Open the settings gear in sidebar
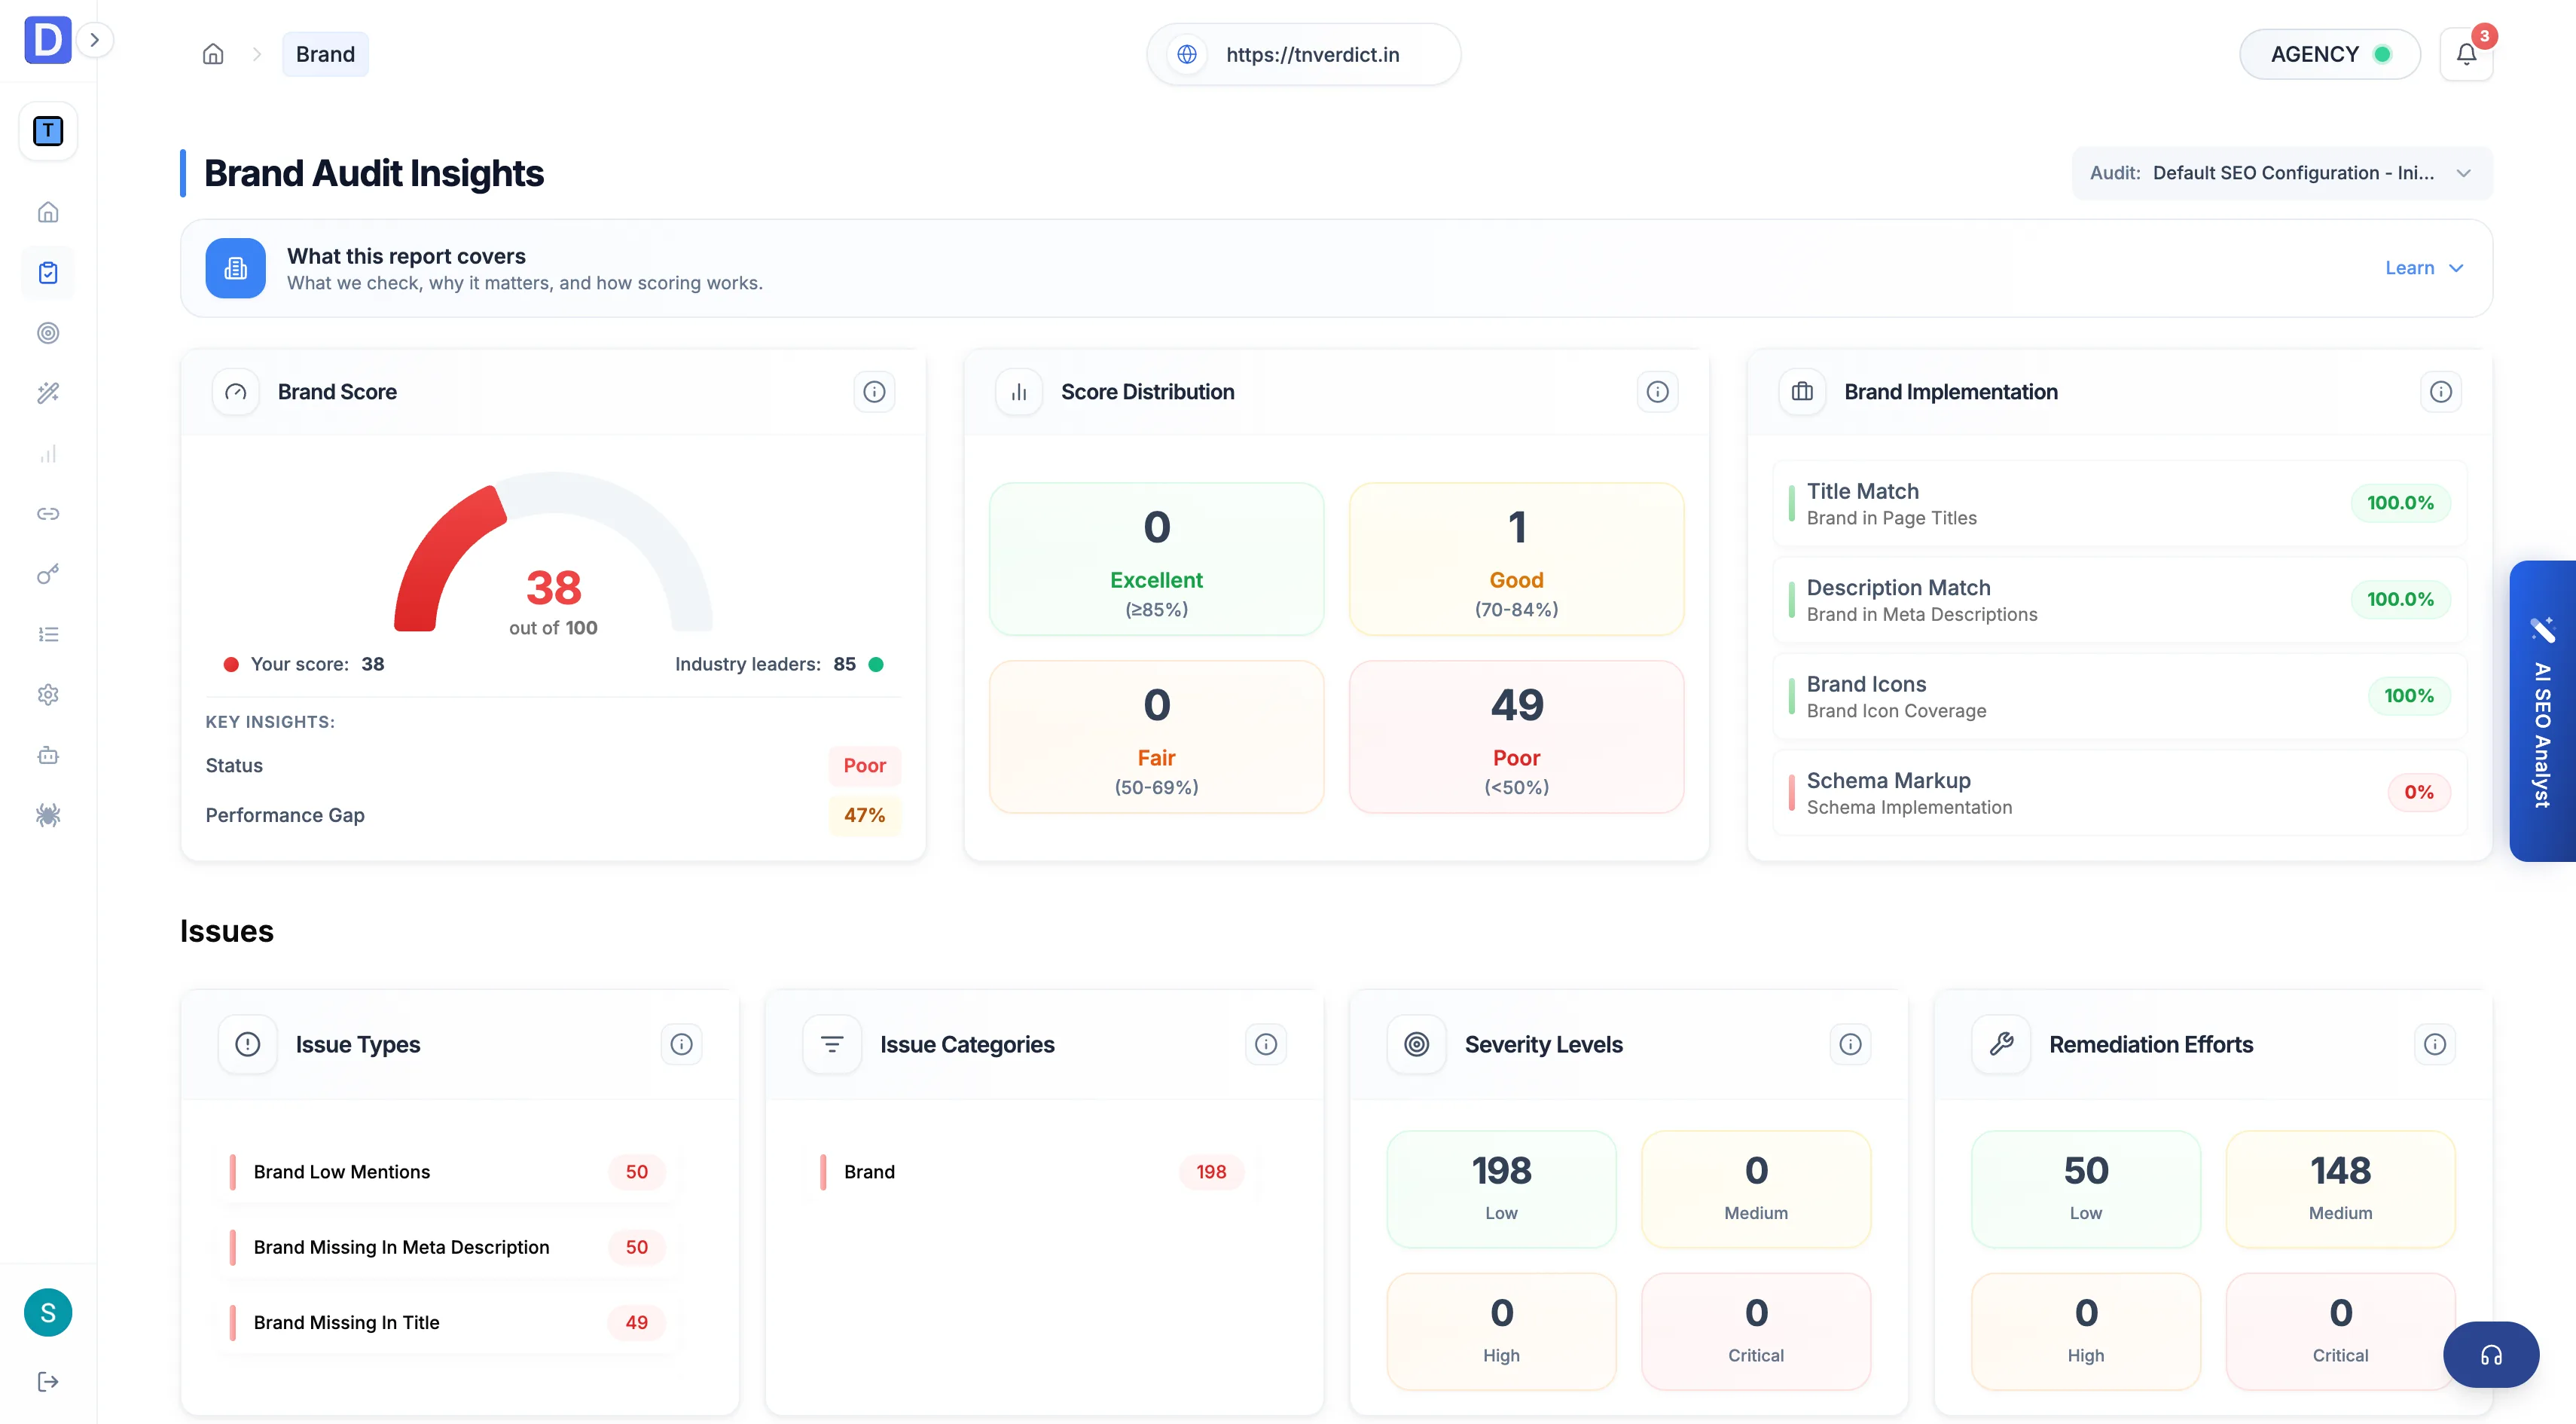Image resolution: width=2576 pixels, height=1424 pixels. [x=48, y=695]
